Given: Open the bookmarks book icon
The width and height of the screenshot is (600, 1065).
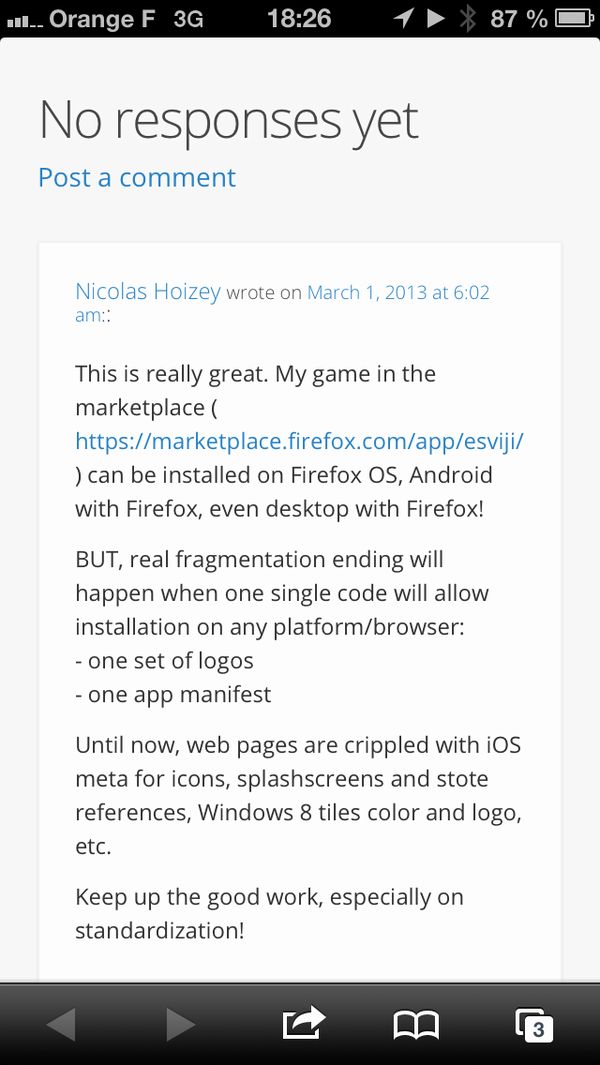Looking at the screenshot, I should 416,1024.
